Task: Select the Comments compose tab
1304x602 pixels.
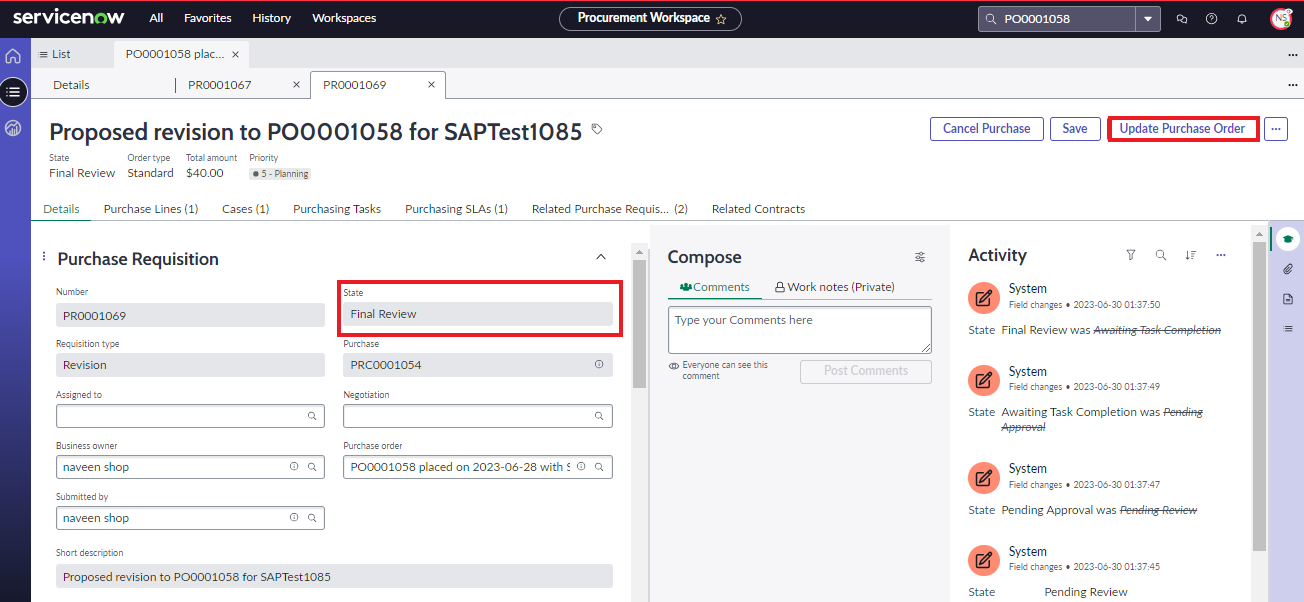Action: point(714,287)
